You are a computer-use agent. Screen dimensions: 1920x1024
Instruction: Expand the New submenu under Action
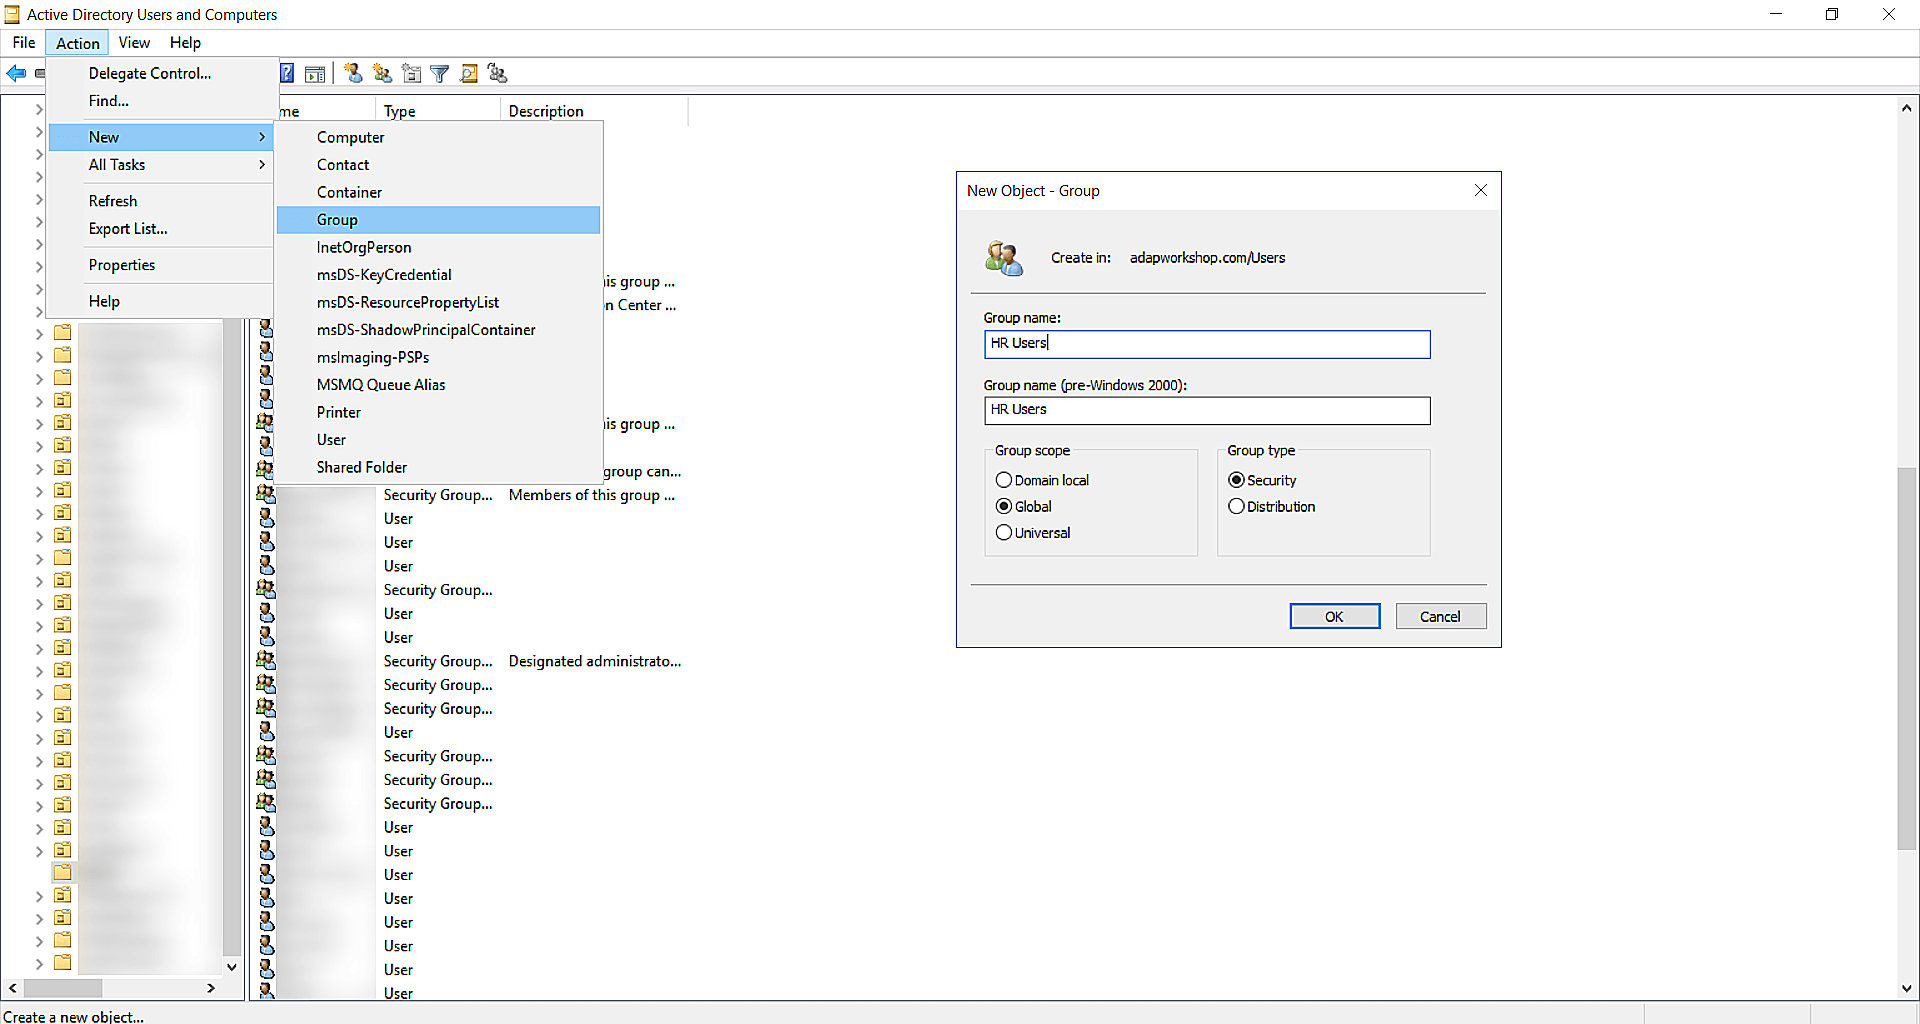point(104,137)
